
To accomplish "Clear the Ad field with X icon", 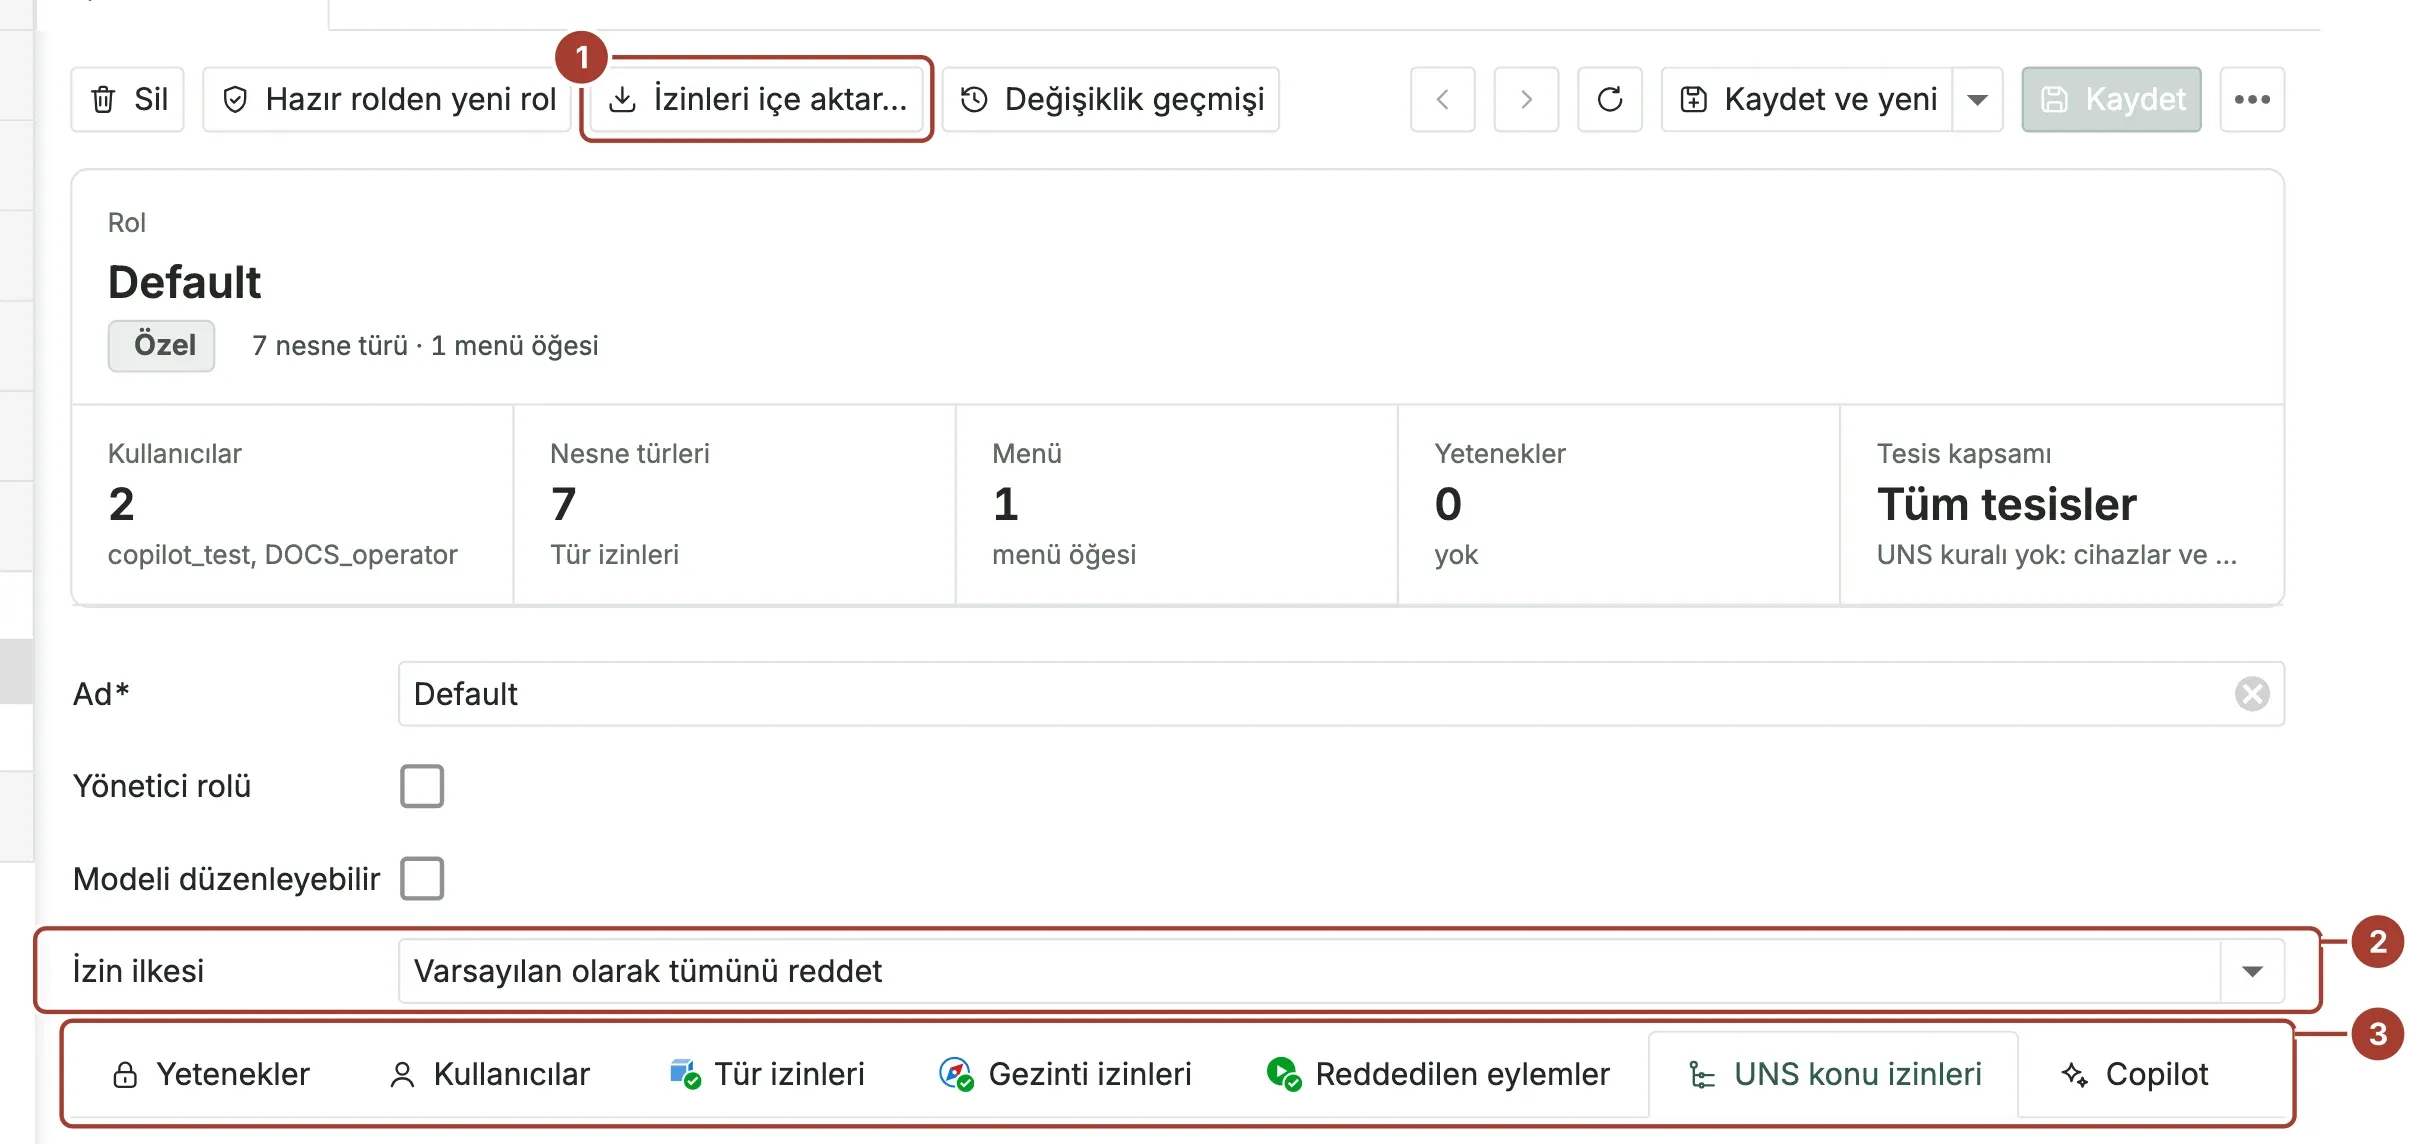I will point(2252,694).
